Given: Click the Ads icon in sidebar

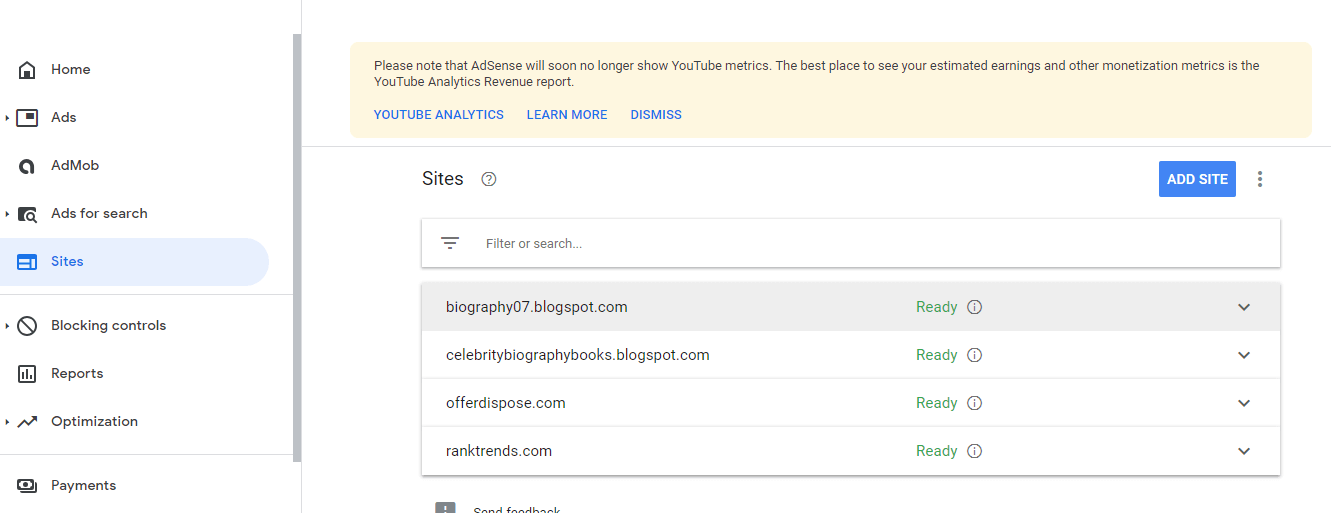Looking at the screenshot, I should (28, 118).
